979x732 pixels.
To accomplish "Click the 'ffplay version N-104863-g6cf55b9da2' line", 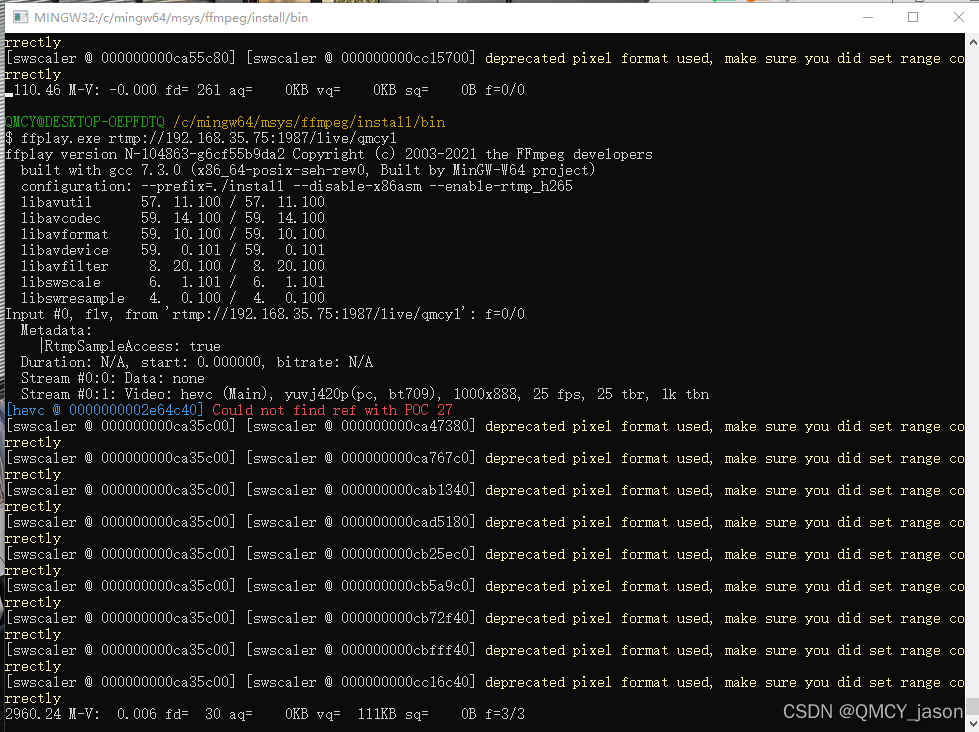I will 328,154.
